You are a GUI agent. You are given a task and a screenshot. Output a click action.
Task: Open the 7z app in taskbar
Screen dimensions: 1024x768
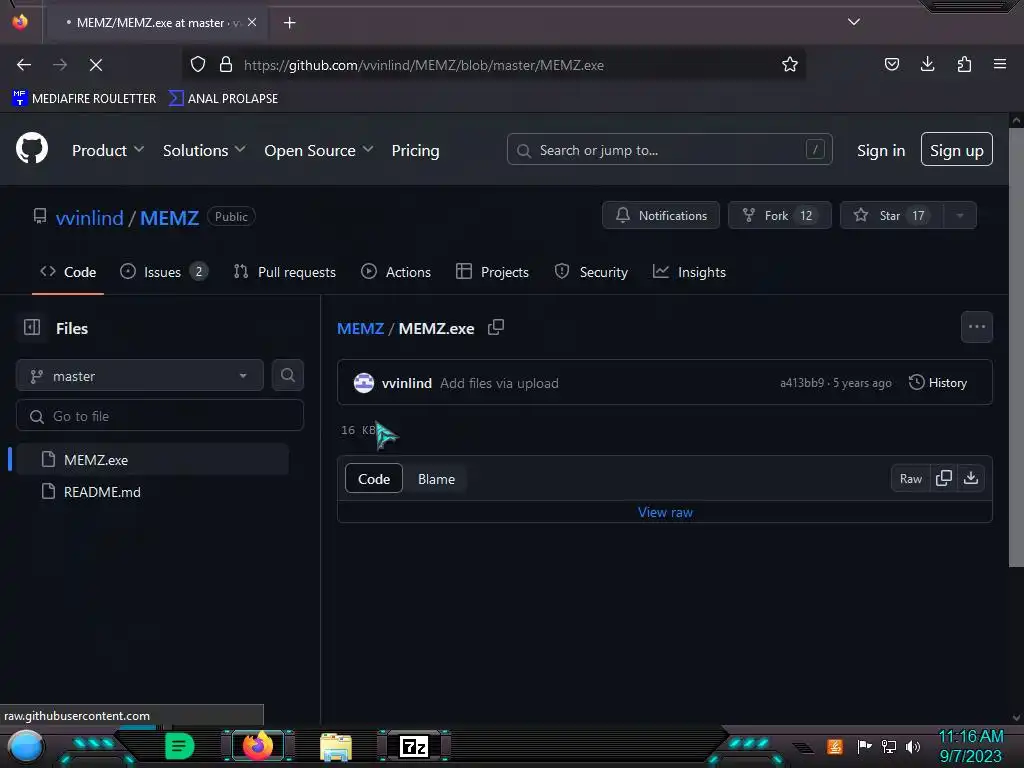click(x=414, y=746)
